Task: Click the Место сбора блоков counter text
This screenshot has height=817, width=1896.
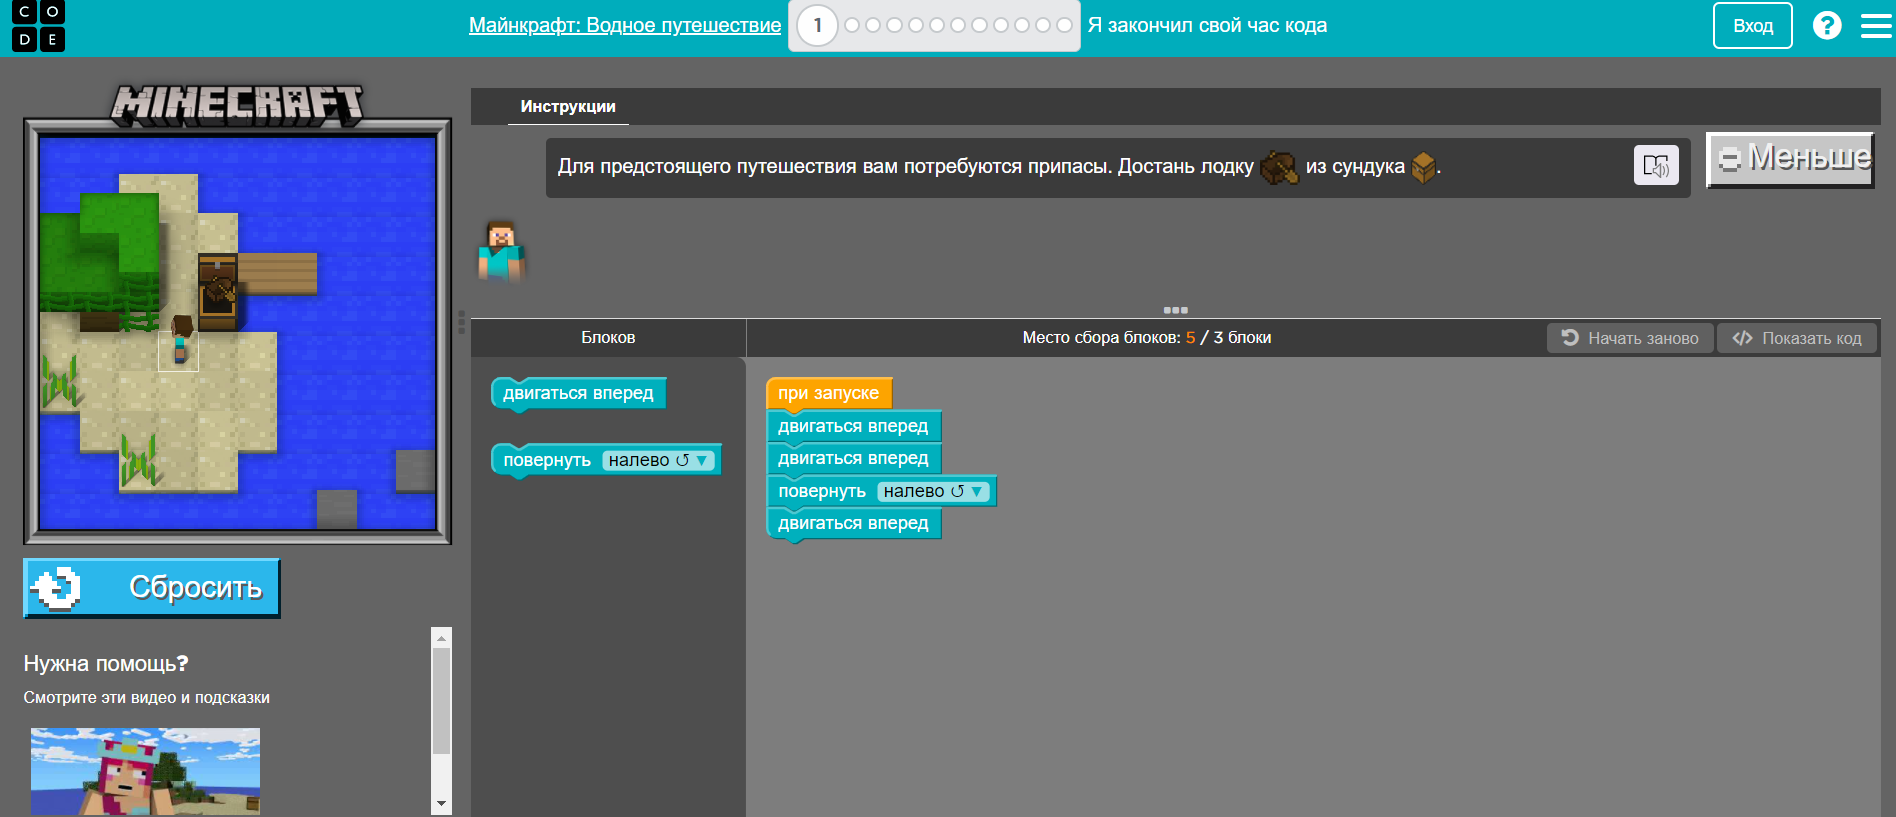Action: coord(1147,338)
